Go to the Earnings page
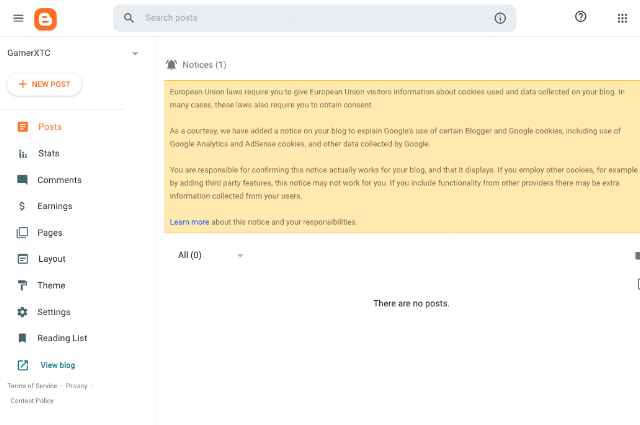The height and width of the screenshot is (425, 640). (55, 206)
